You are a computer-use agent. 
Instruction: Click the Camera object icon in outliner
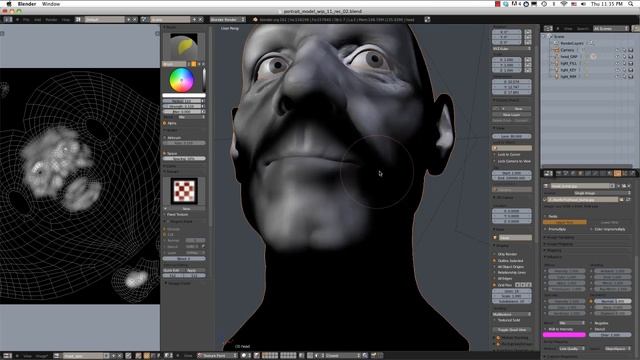(x=557, y=50)
